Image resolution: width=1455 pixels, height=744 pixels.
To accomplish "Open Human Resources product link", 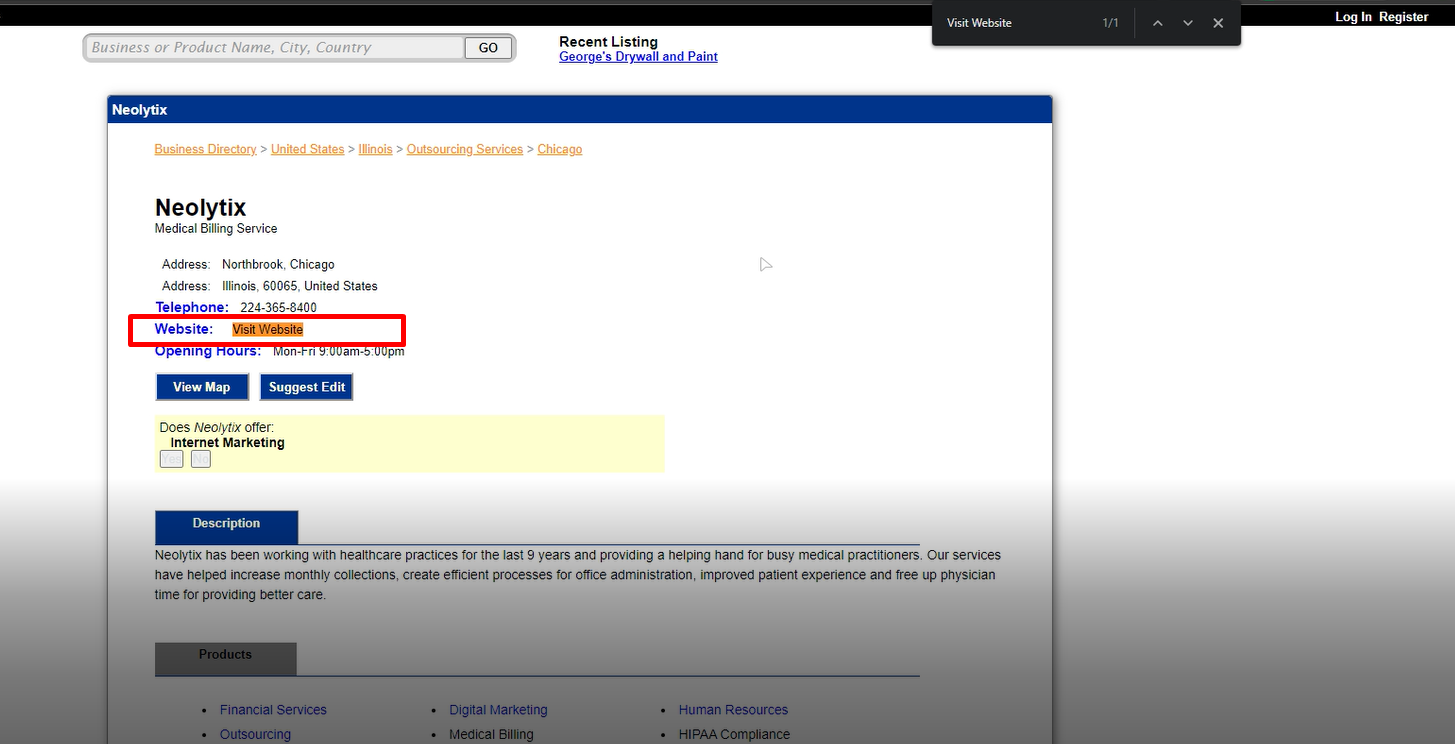I will 733,710.
